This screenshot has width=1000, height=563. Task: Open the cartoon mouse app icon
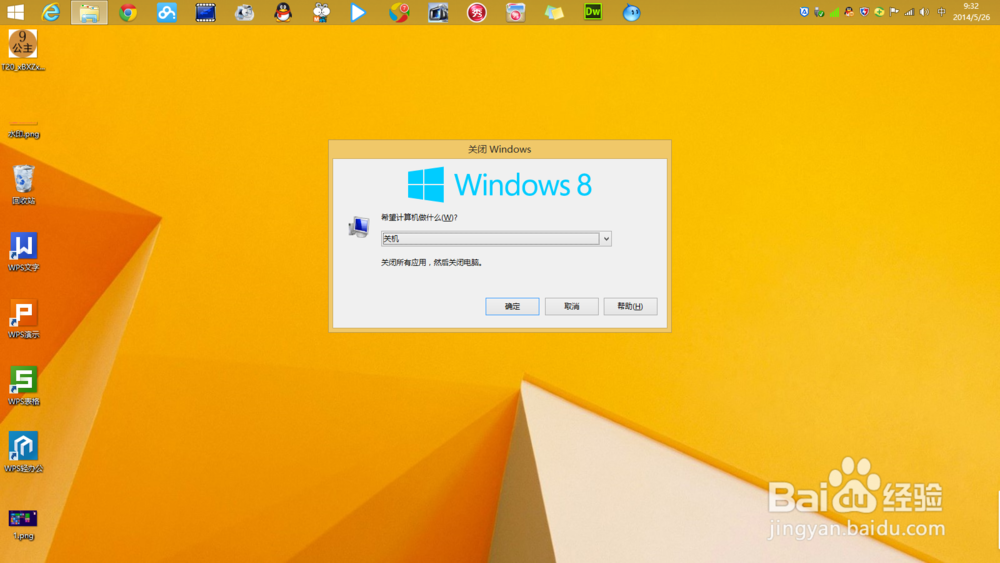(321, 12)
